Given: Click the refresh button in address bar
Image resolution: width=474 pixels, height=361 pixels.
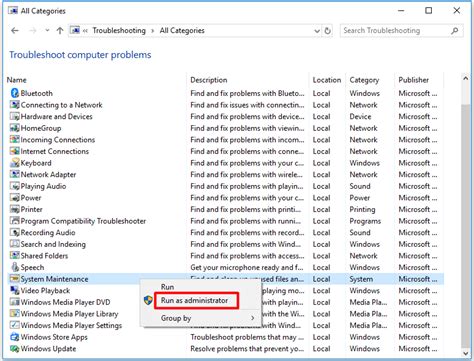Looking at the screenshot, I should [328, 31].
